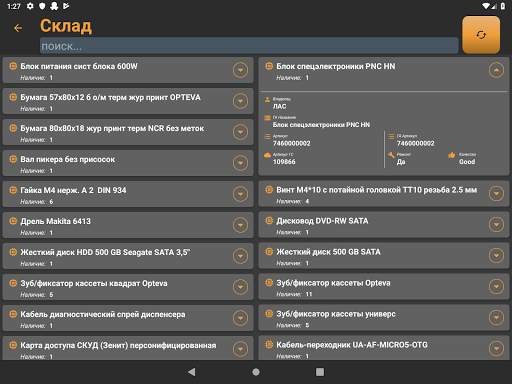
Task: Click item icon beside Гайка М4
Action: (13, 190)
